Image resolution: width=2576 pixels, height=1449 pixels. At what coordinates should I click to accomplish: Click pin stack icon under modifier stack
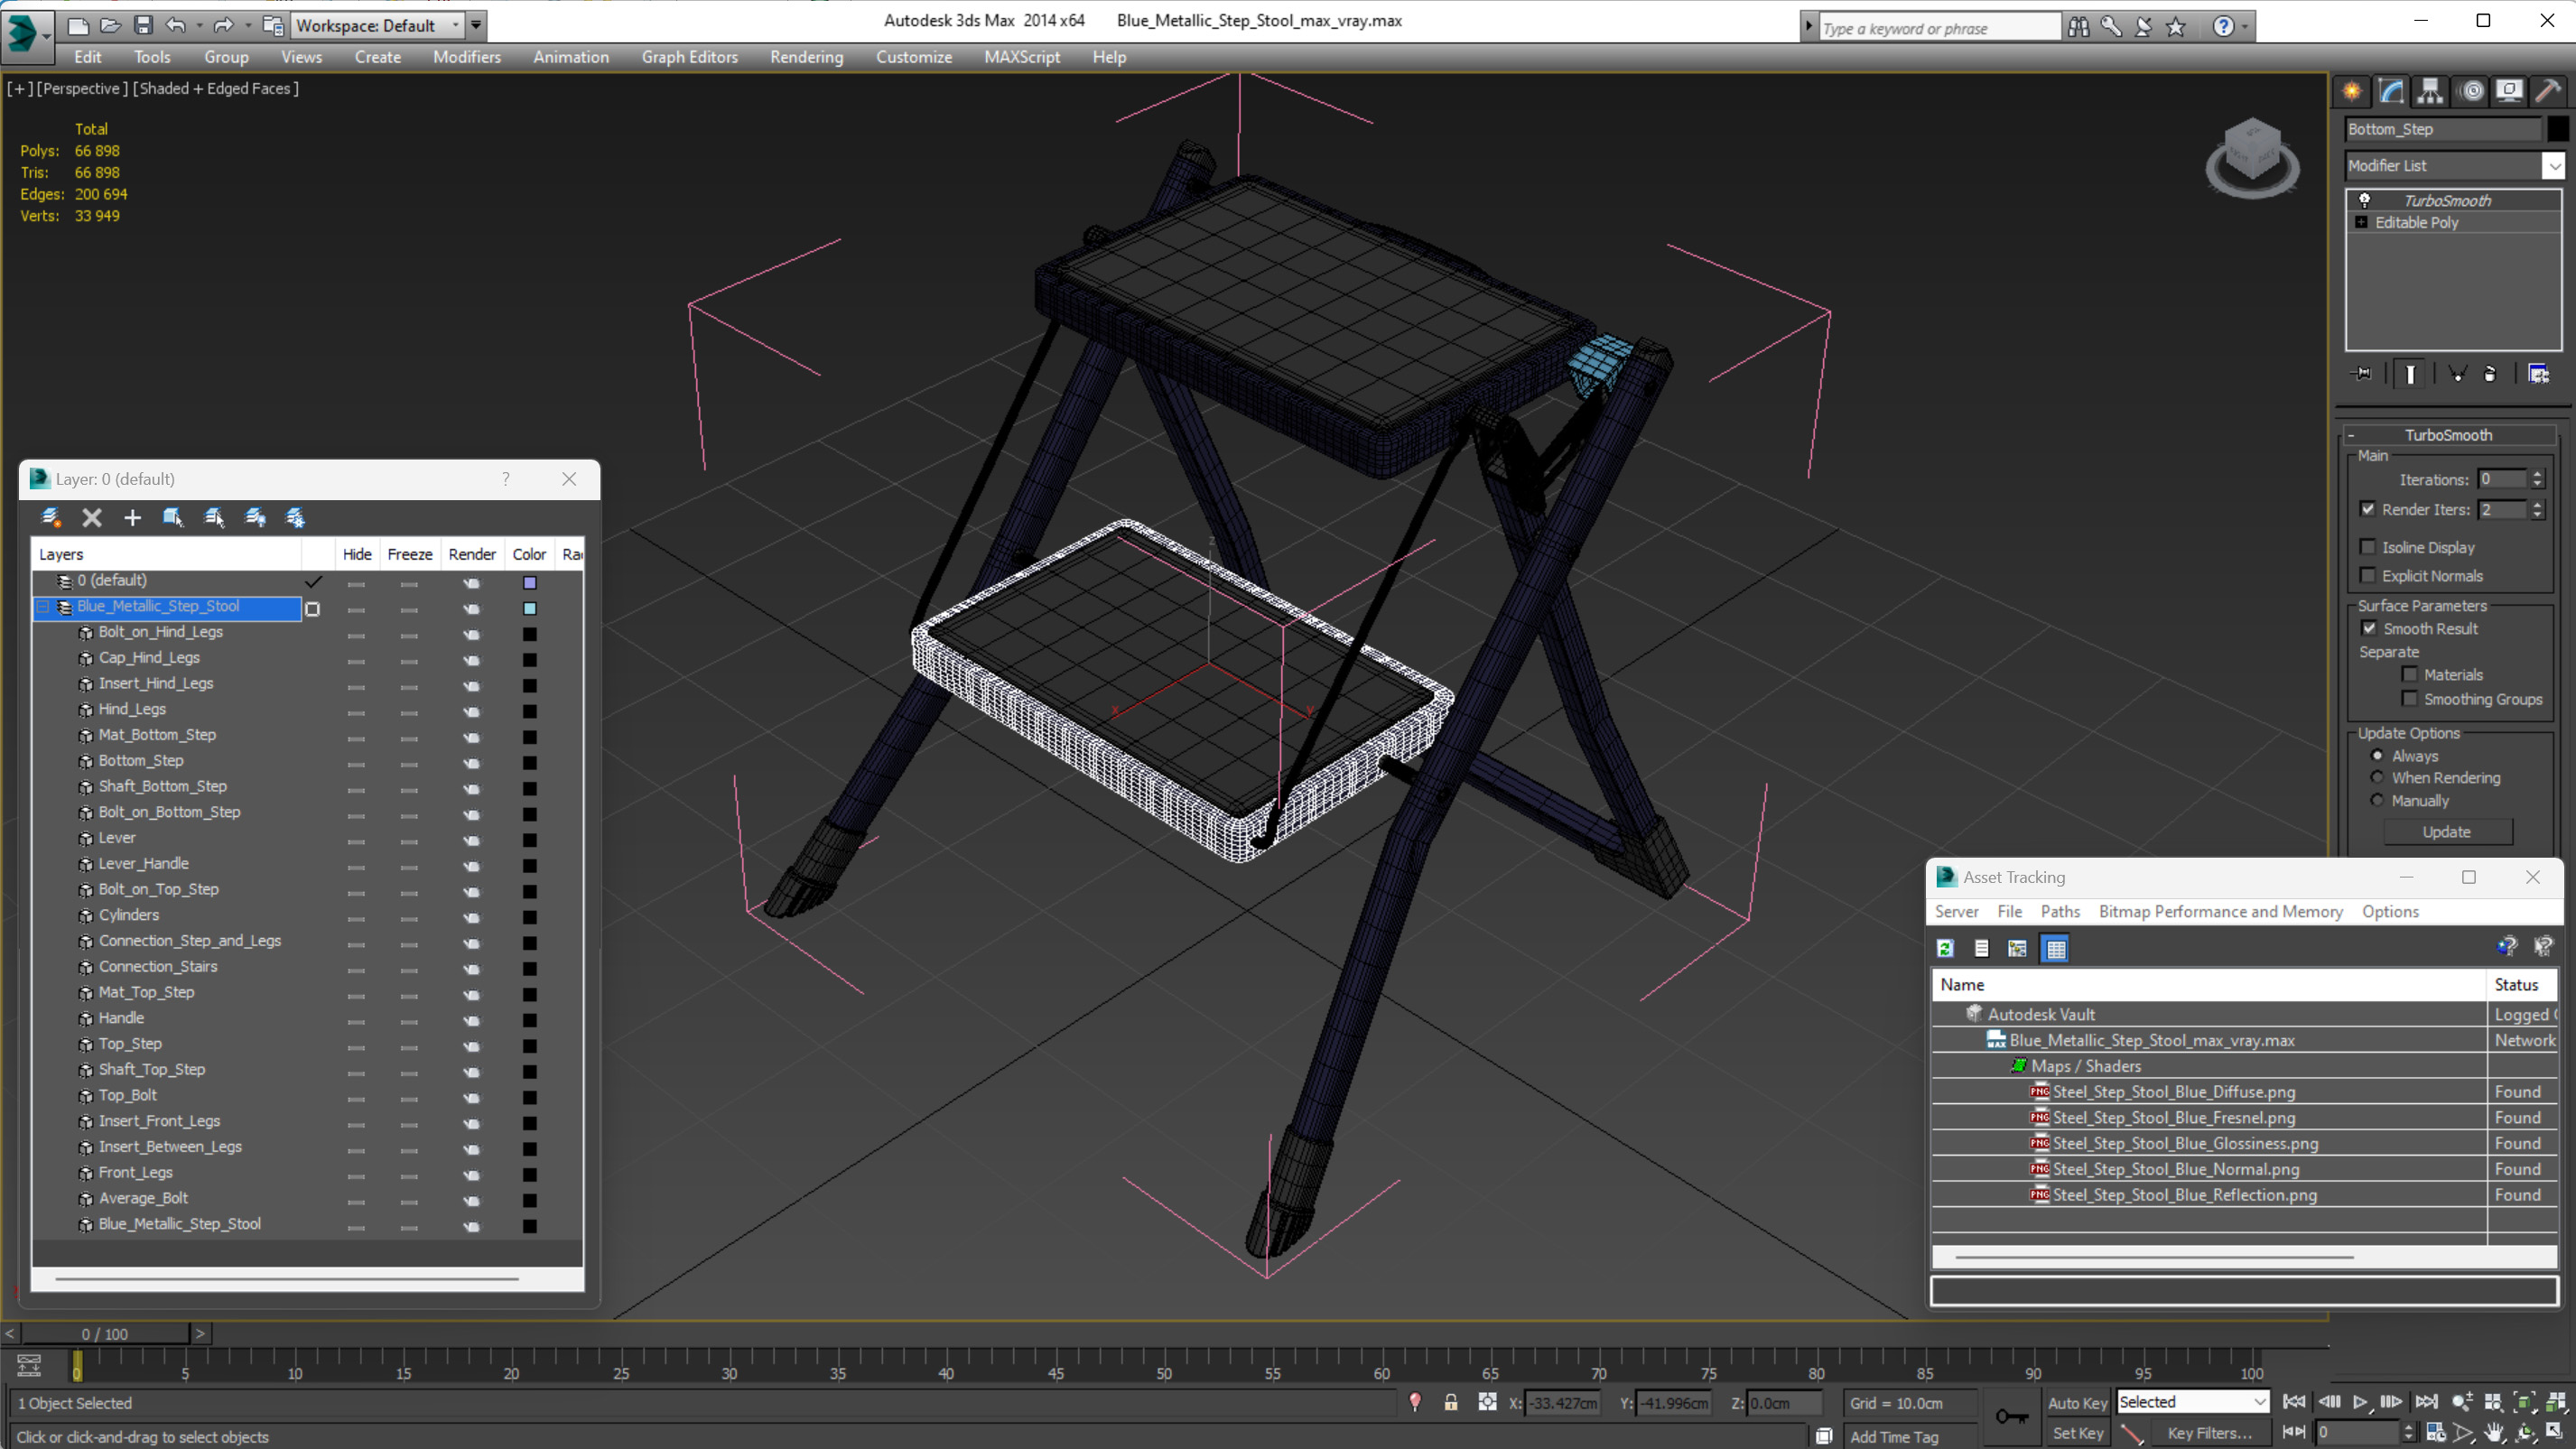click(x=2362, y=374)
